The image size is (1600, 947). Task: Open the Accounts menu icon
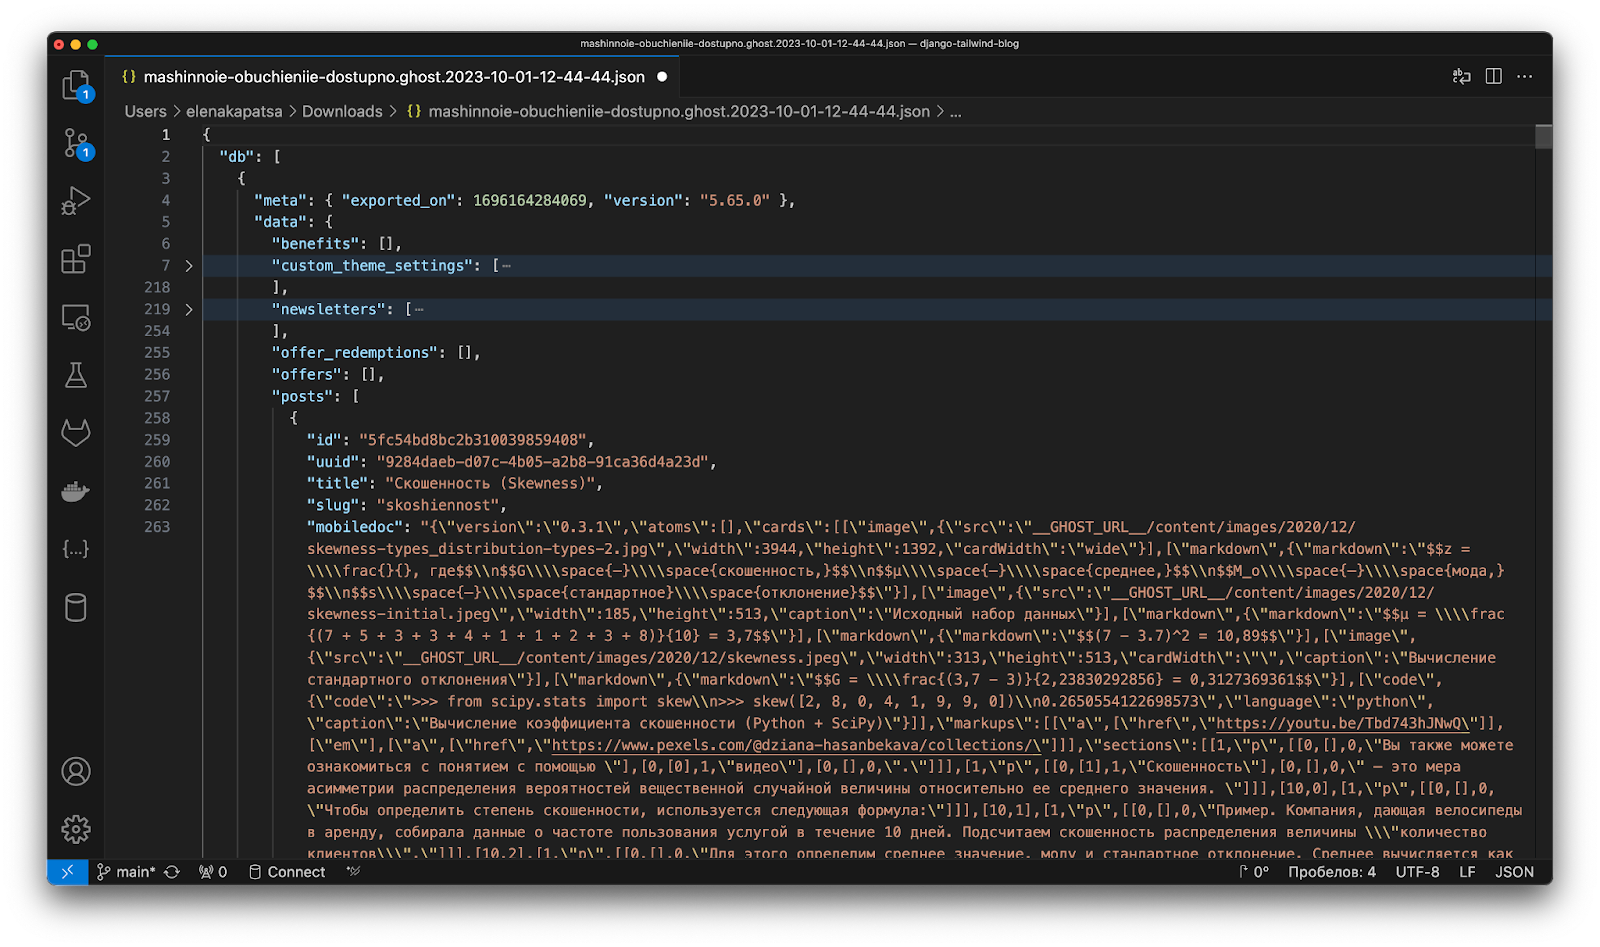tap(76, 771)
